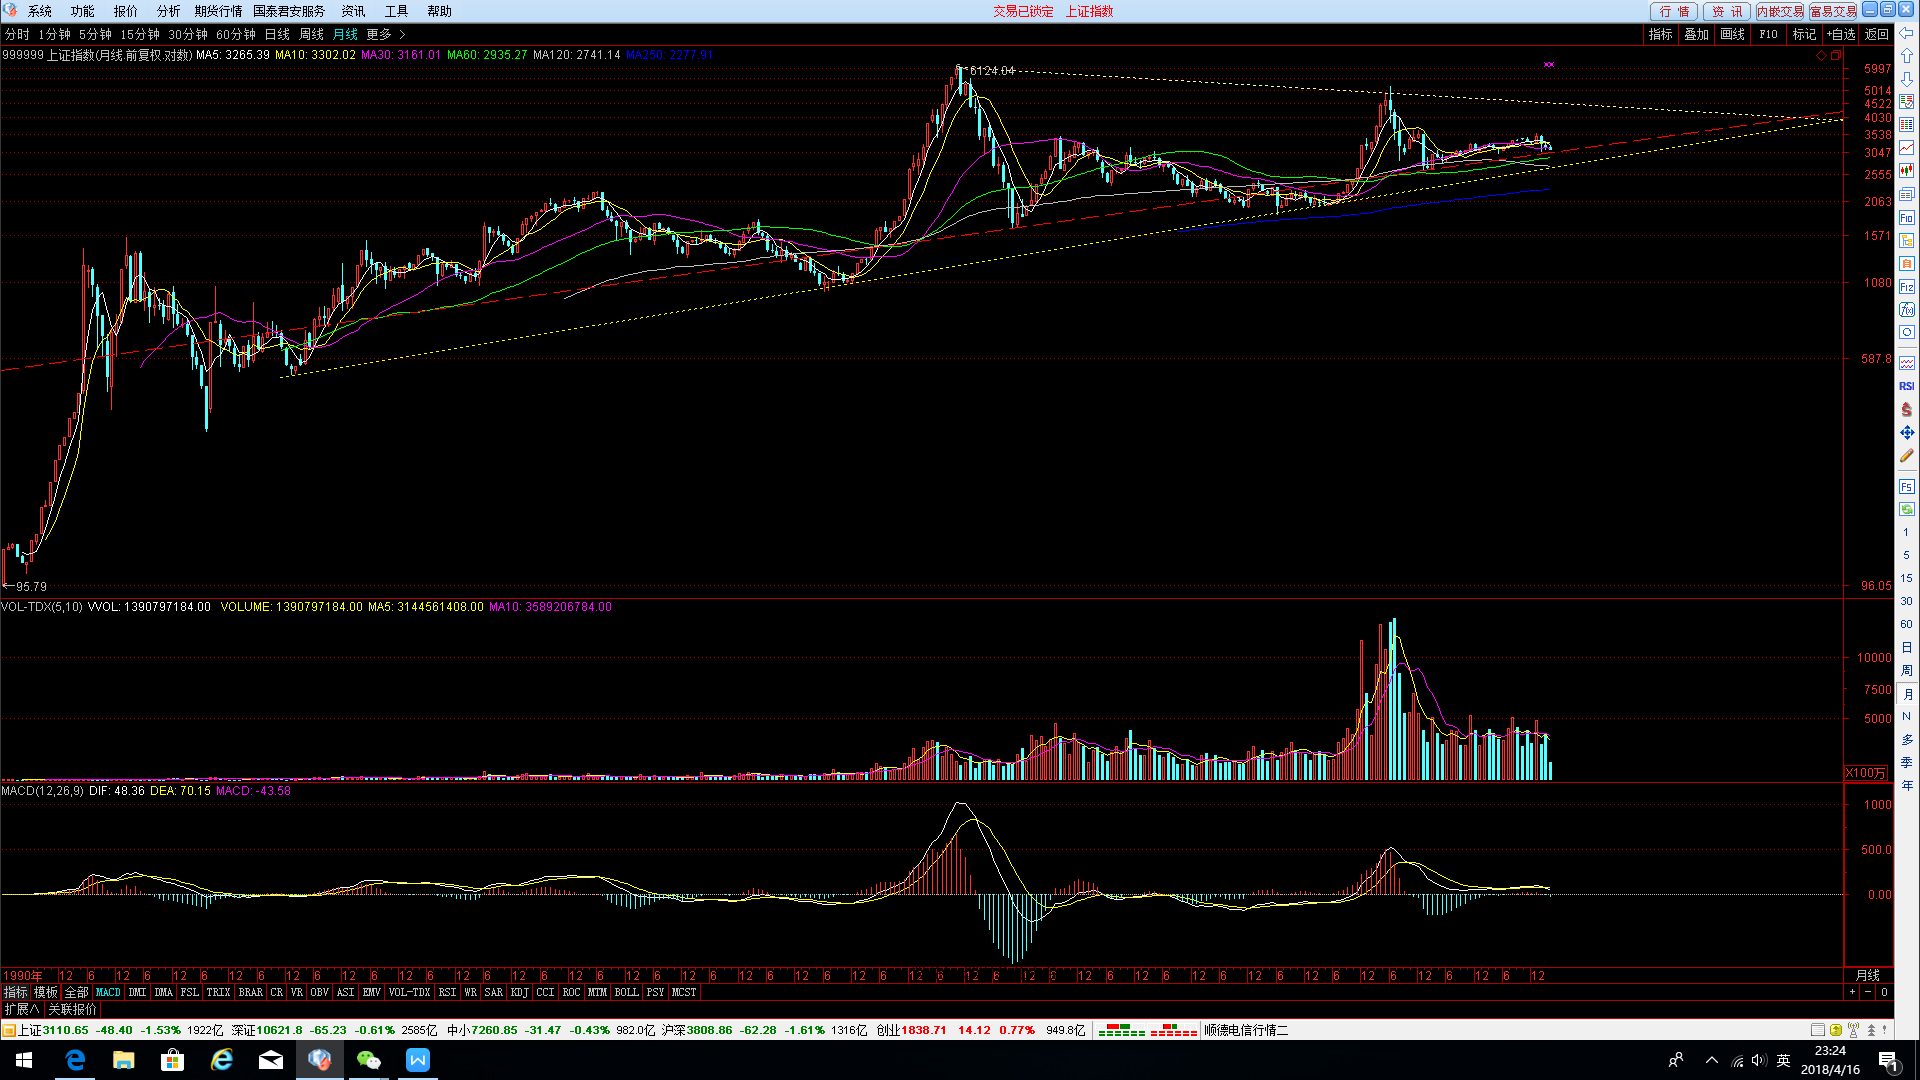Click the left arrow back icon
The height and width of the screenshot is (1080, 1920).
tap(1906, 33)
